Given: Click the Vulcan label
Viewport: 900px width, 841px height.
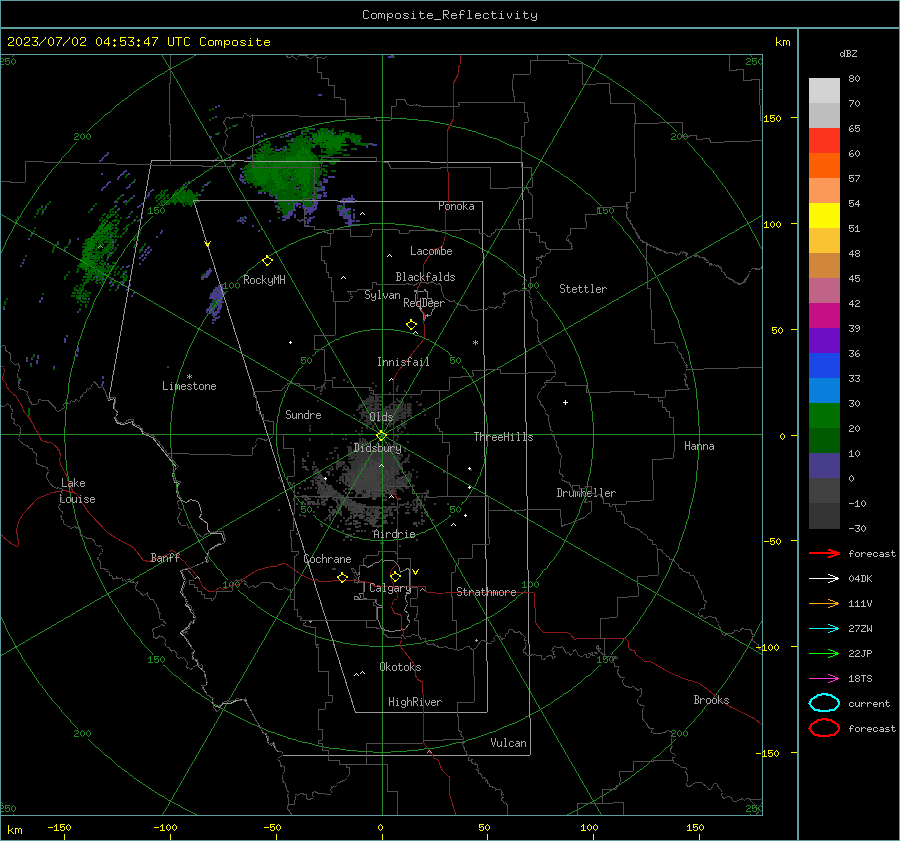Looking at the screenshot, I should 508,743.
